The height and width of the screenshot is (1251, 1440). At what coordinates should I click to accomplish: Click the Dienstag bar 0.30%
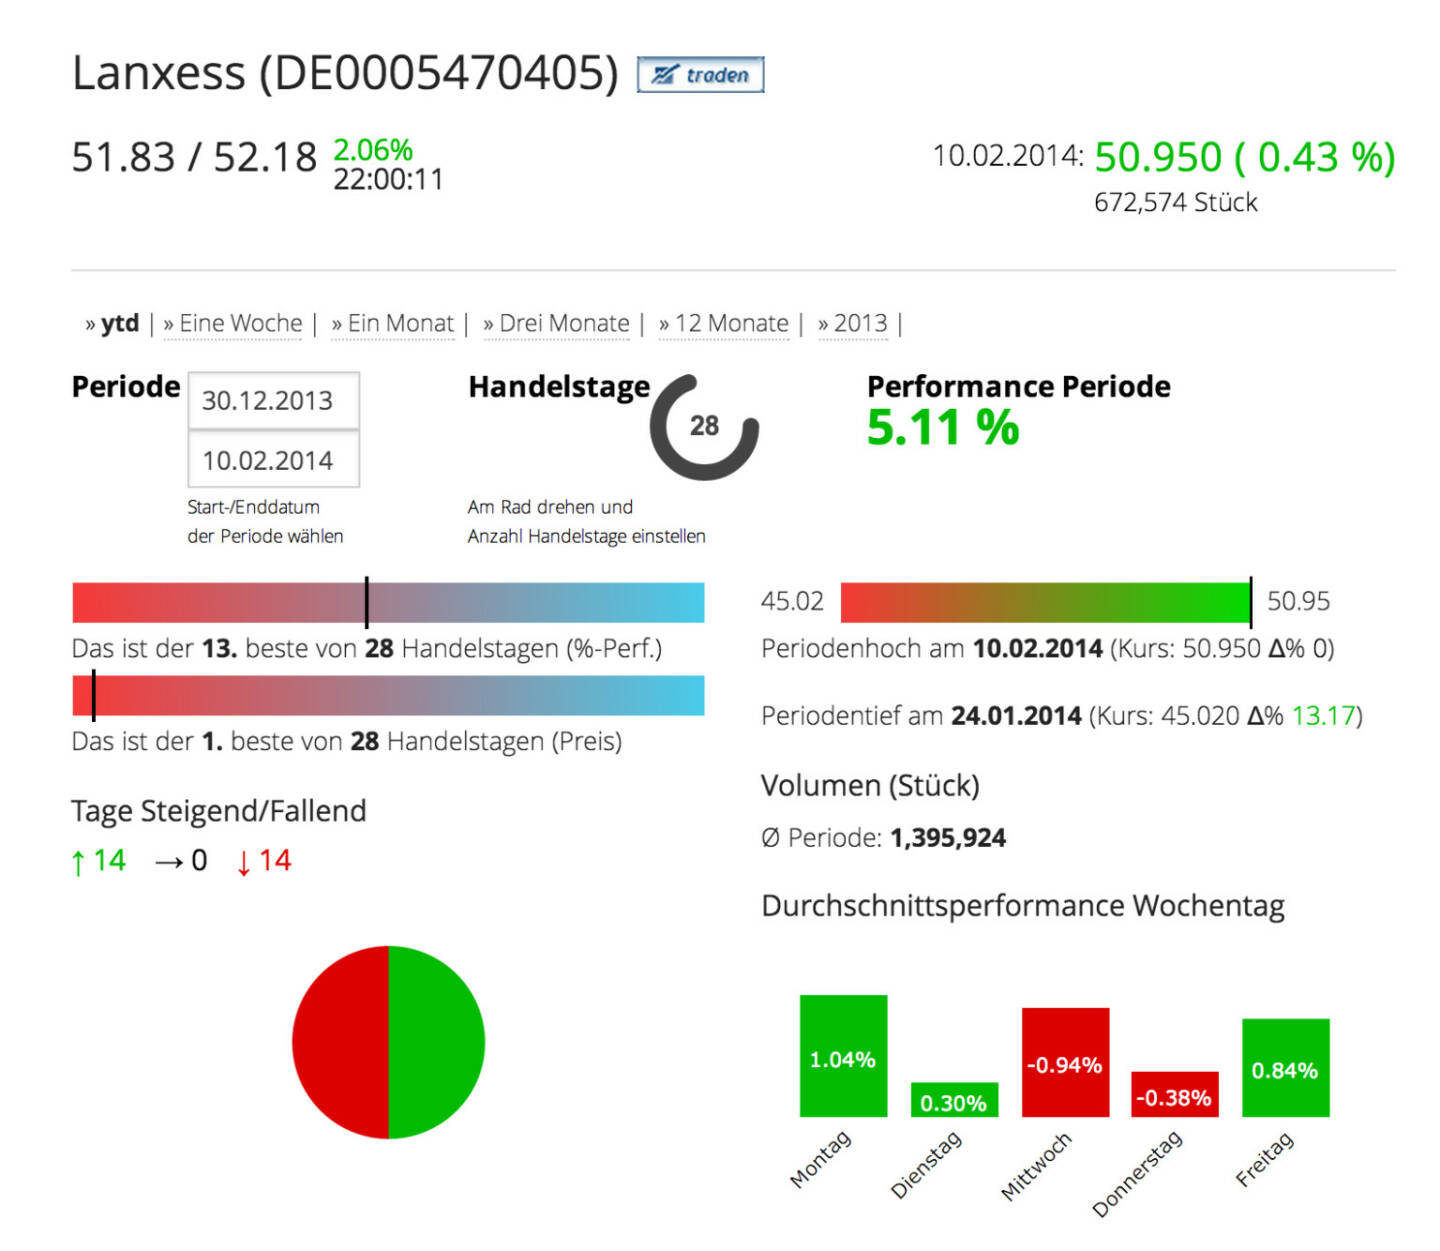tap(954, 1099)
